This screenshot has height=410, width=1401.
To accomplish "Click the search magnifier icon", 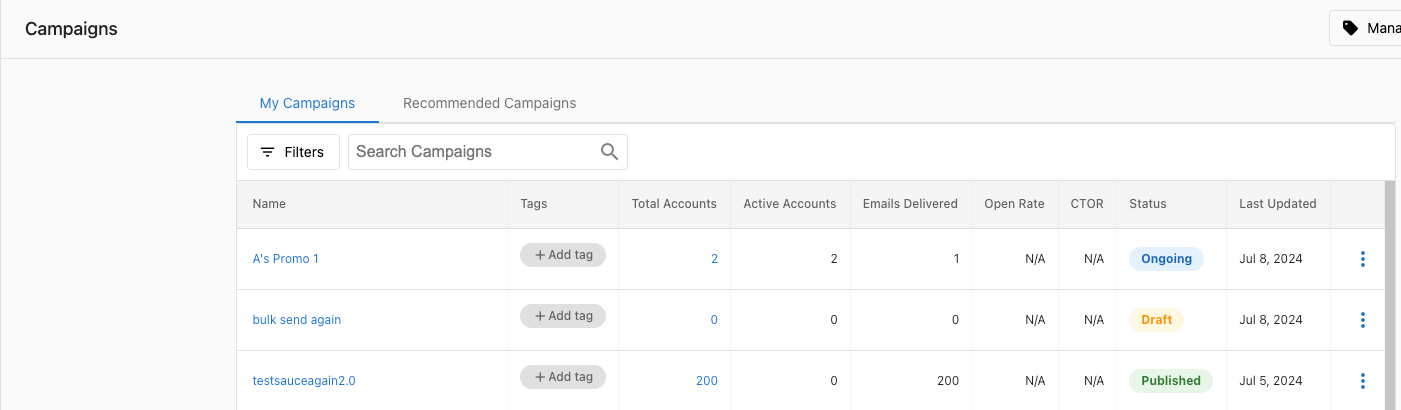I will (x=609, y=152).
